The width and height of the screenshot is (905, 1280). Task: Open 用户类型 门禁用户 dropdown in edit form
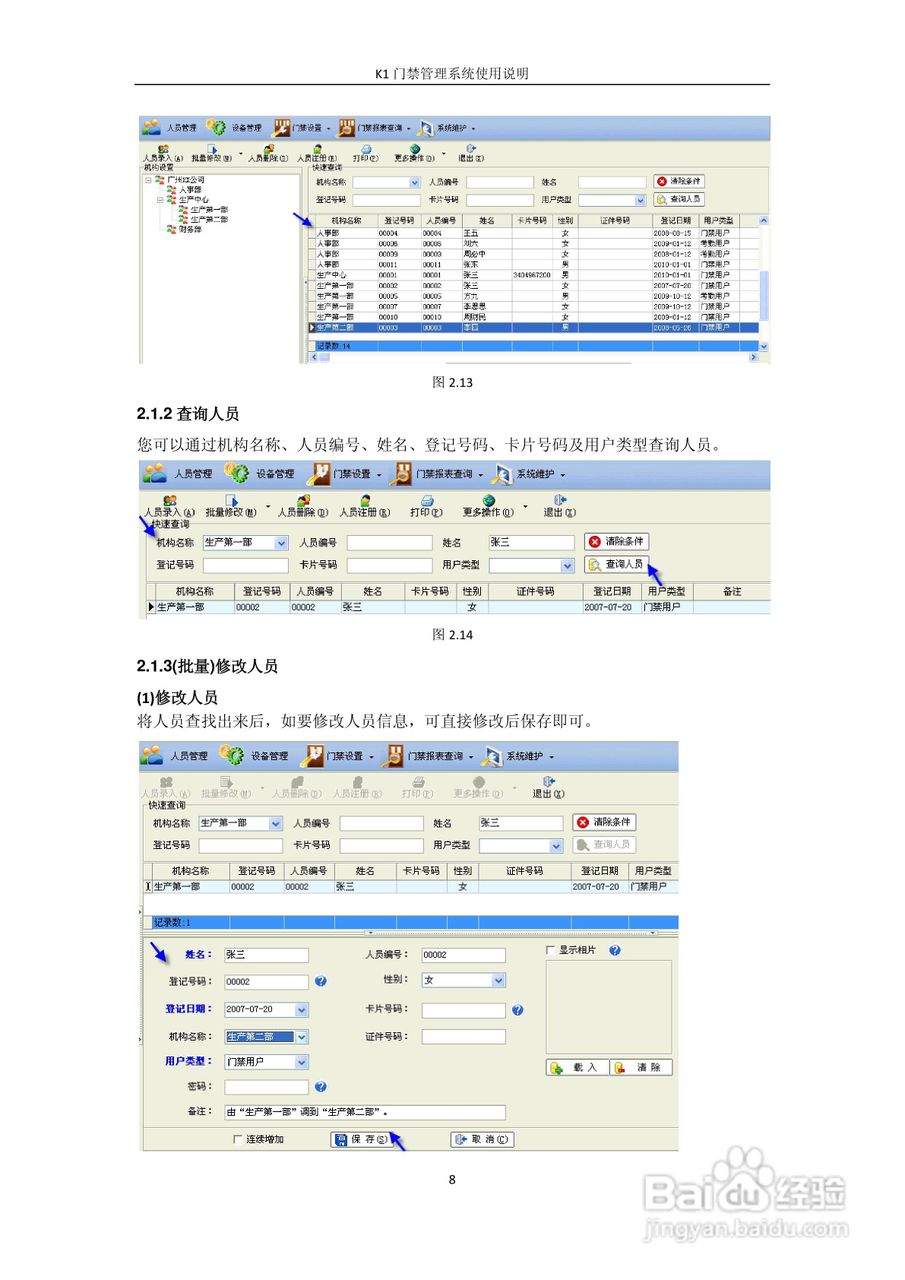(x=301, y=1062)
